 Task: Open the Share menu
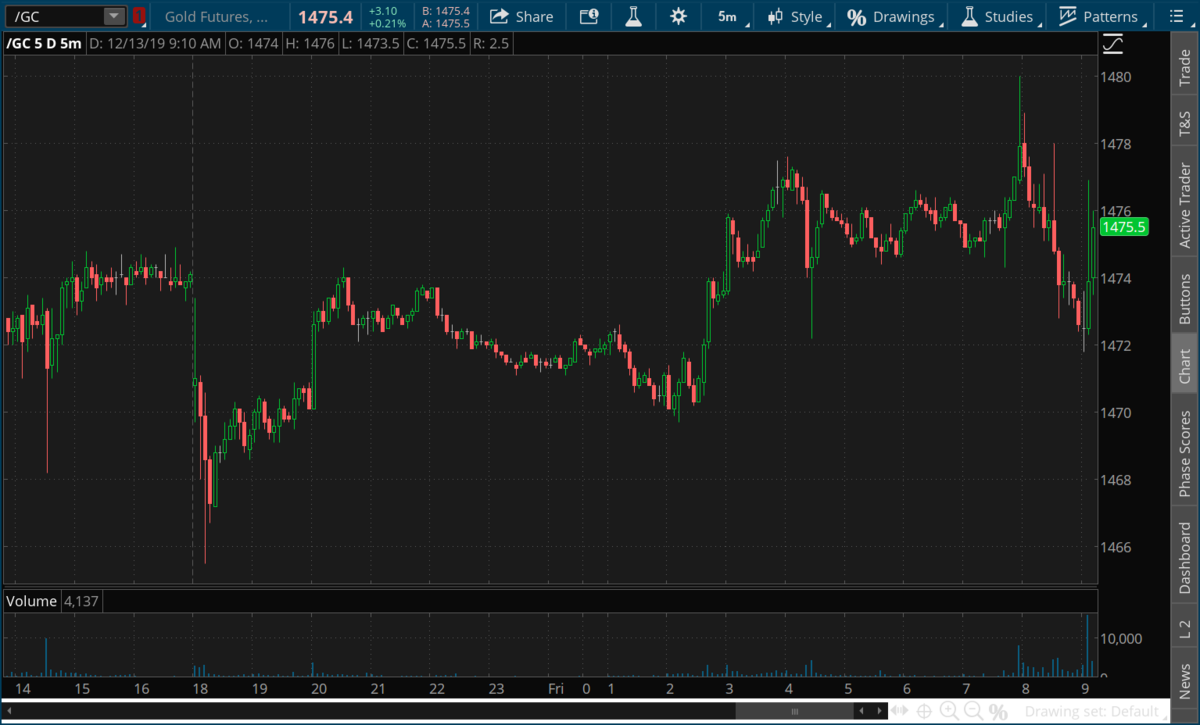click(521, 16)
